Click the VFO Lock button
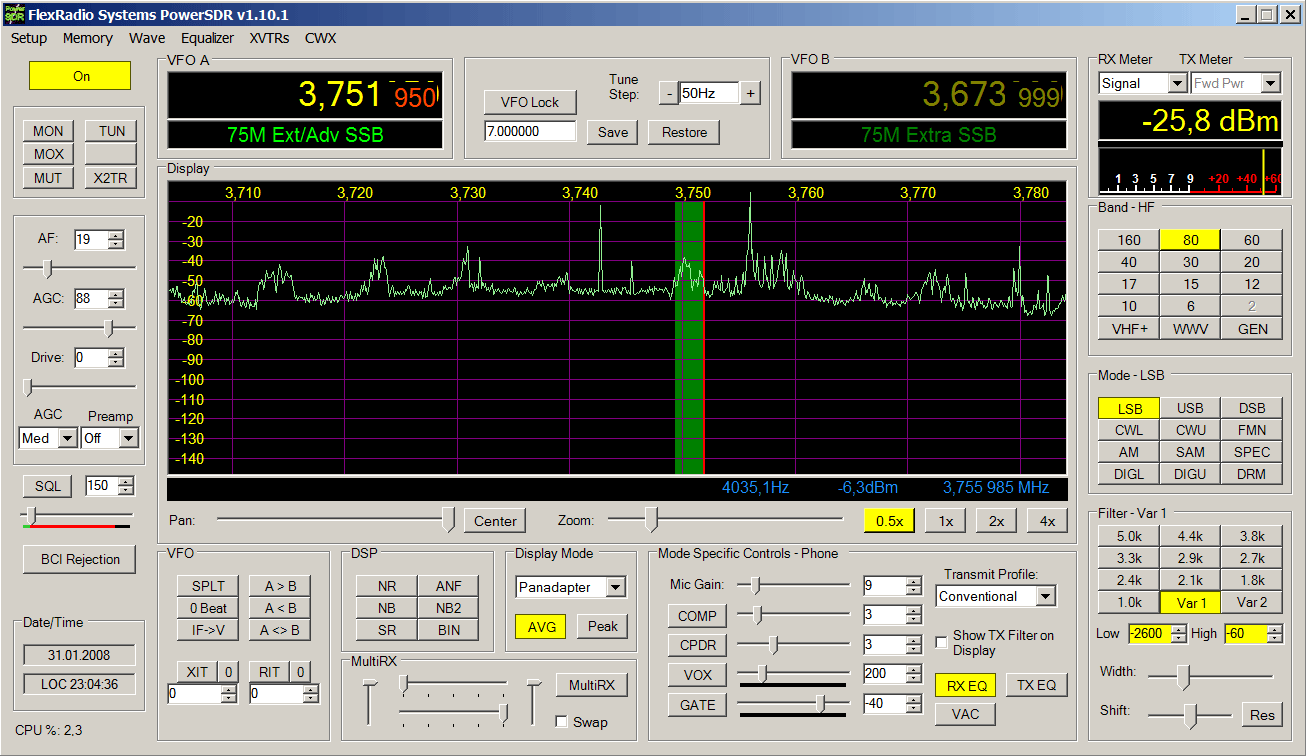The height and width of the screenshot is (756, 1306). pyautogui.click(x=530, y=102)
